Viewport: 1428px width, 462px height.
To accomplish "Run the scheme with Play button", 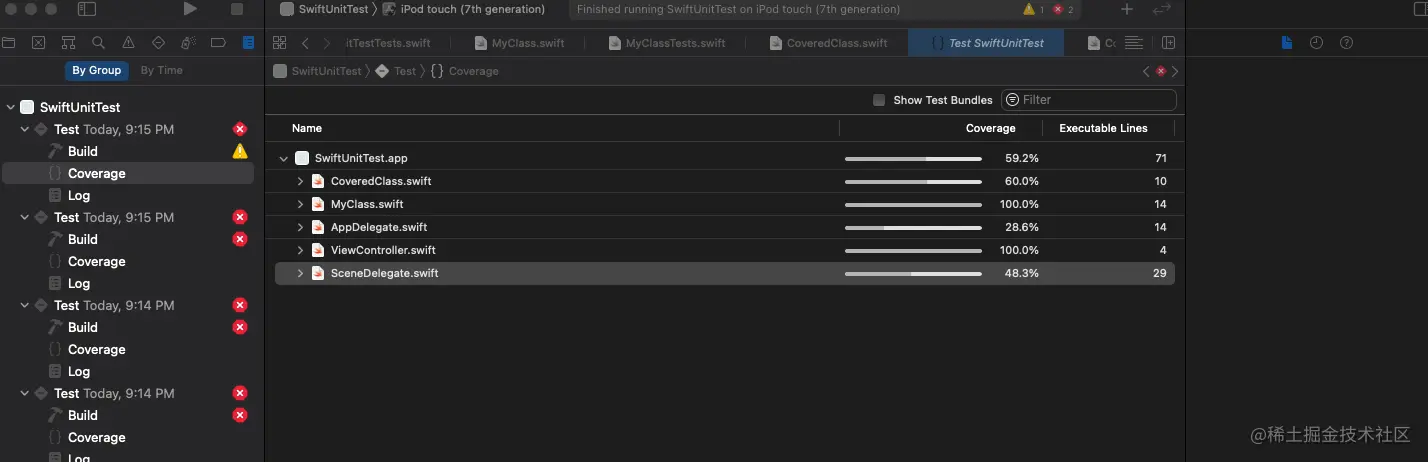I will click(190, 9).
